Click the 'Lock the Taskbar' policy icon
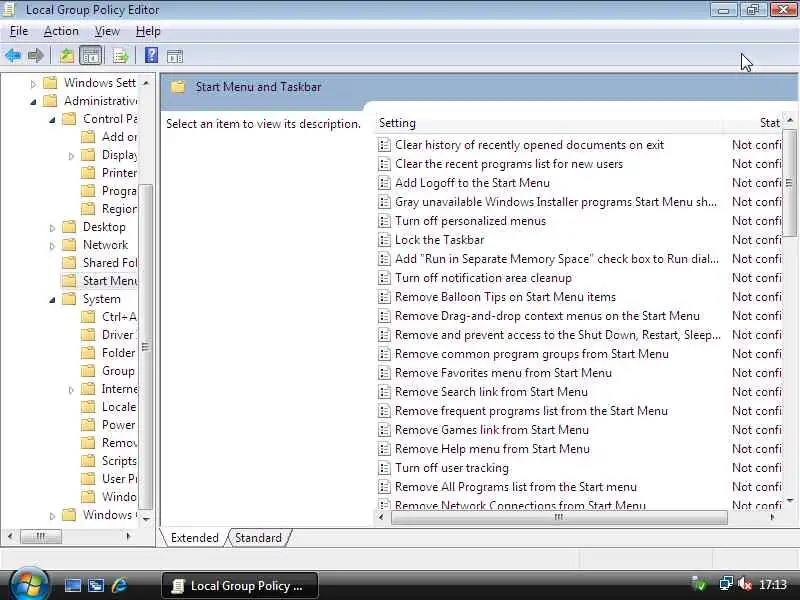The height and width of the screenshot is (600, 800). click(x=384, y=240)
